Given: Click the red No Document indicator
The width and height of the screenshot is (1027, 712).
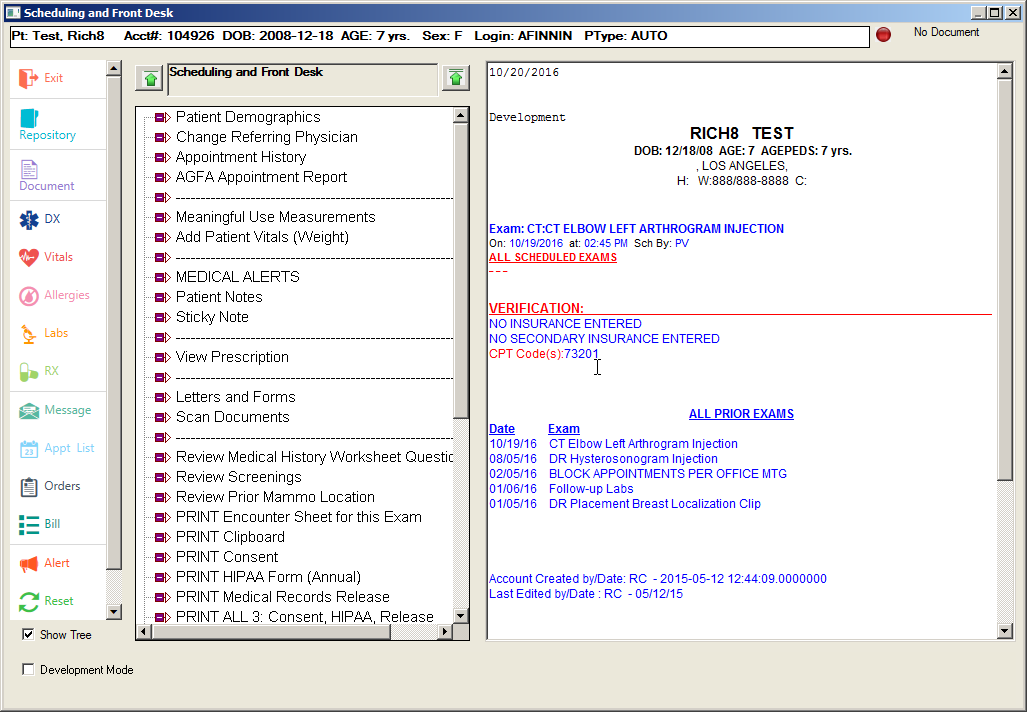Looking at the screenshot, I should 883,35.
